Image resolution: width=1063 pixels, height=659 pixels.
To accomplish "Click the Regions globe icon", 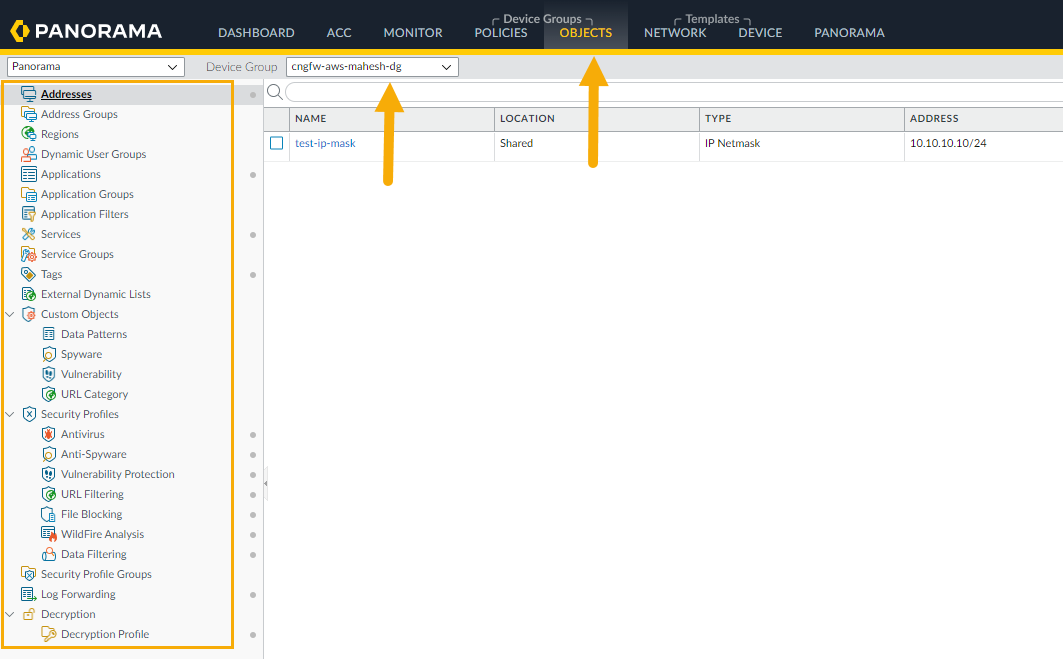I will tap(29, 134).
